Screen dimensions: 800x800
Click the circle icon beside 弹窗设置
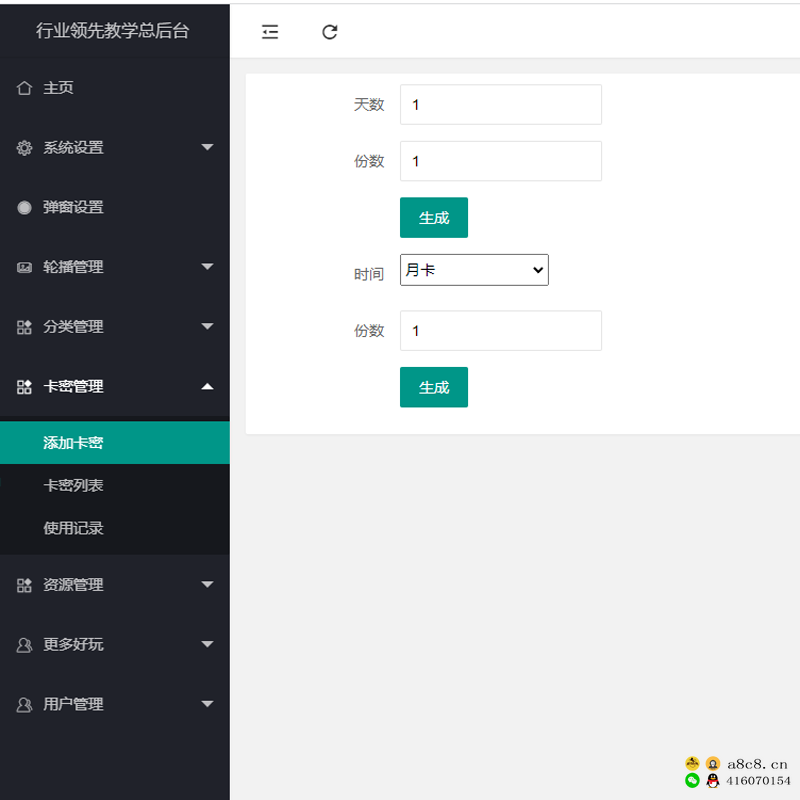click(24, 207)
